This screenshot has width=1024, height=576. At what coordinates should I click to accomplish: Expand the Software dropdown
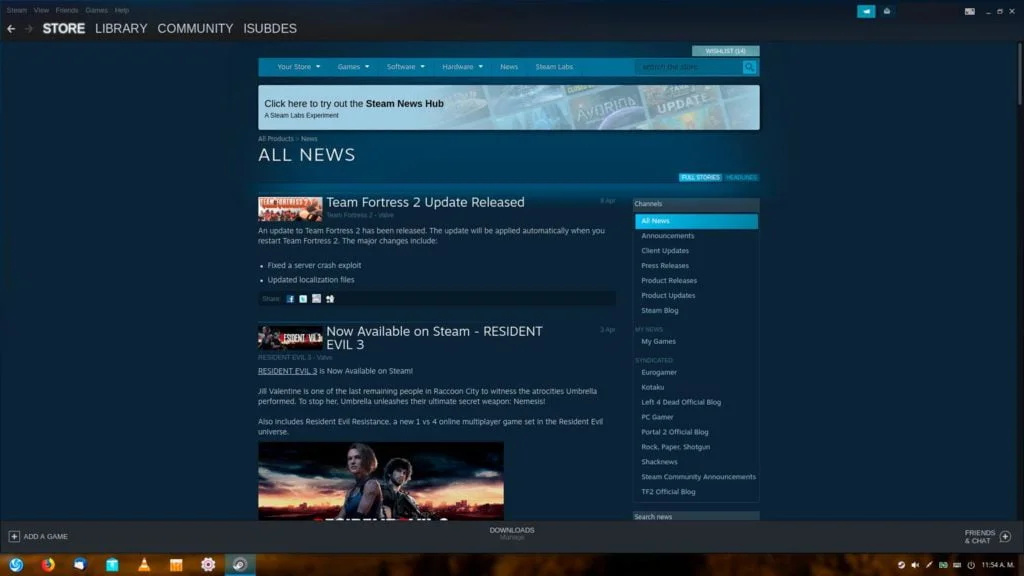[406, 67]
